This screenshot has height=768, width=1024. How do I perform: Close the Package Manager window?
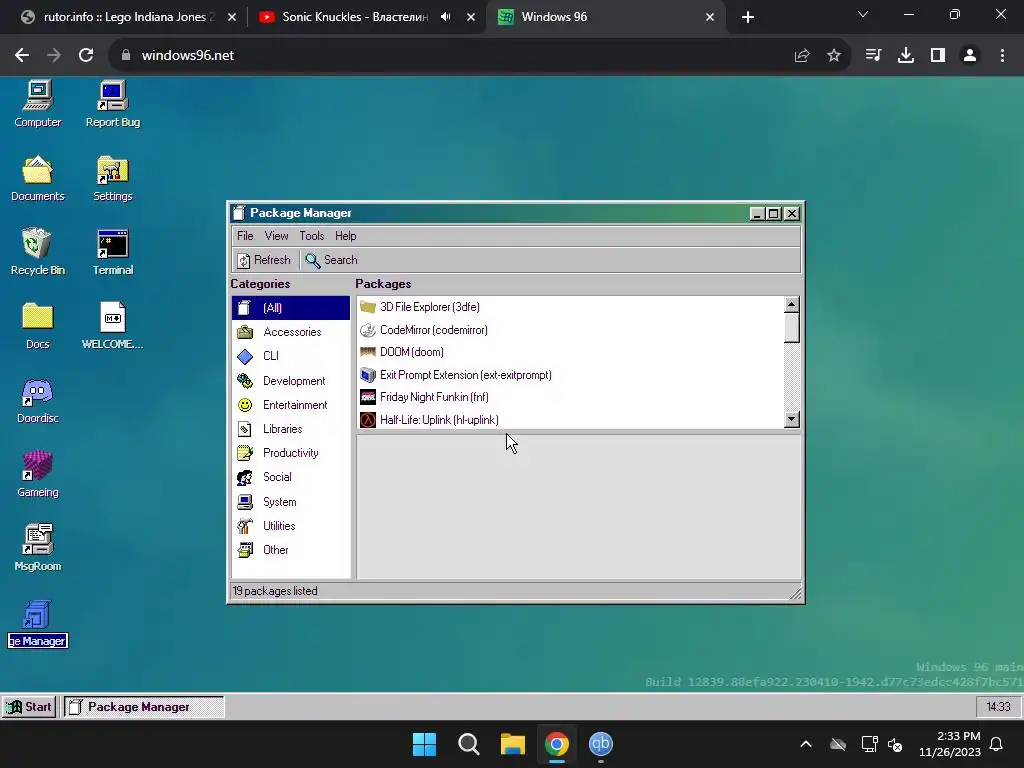click(x=792, y=214)
